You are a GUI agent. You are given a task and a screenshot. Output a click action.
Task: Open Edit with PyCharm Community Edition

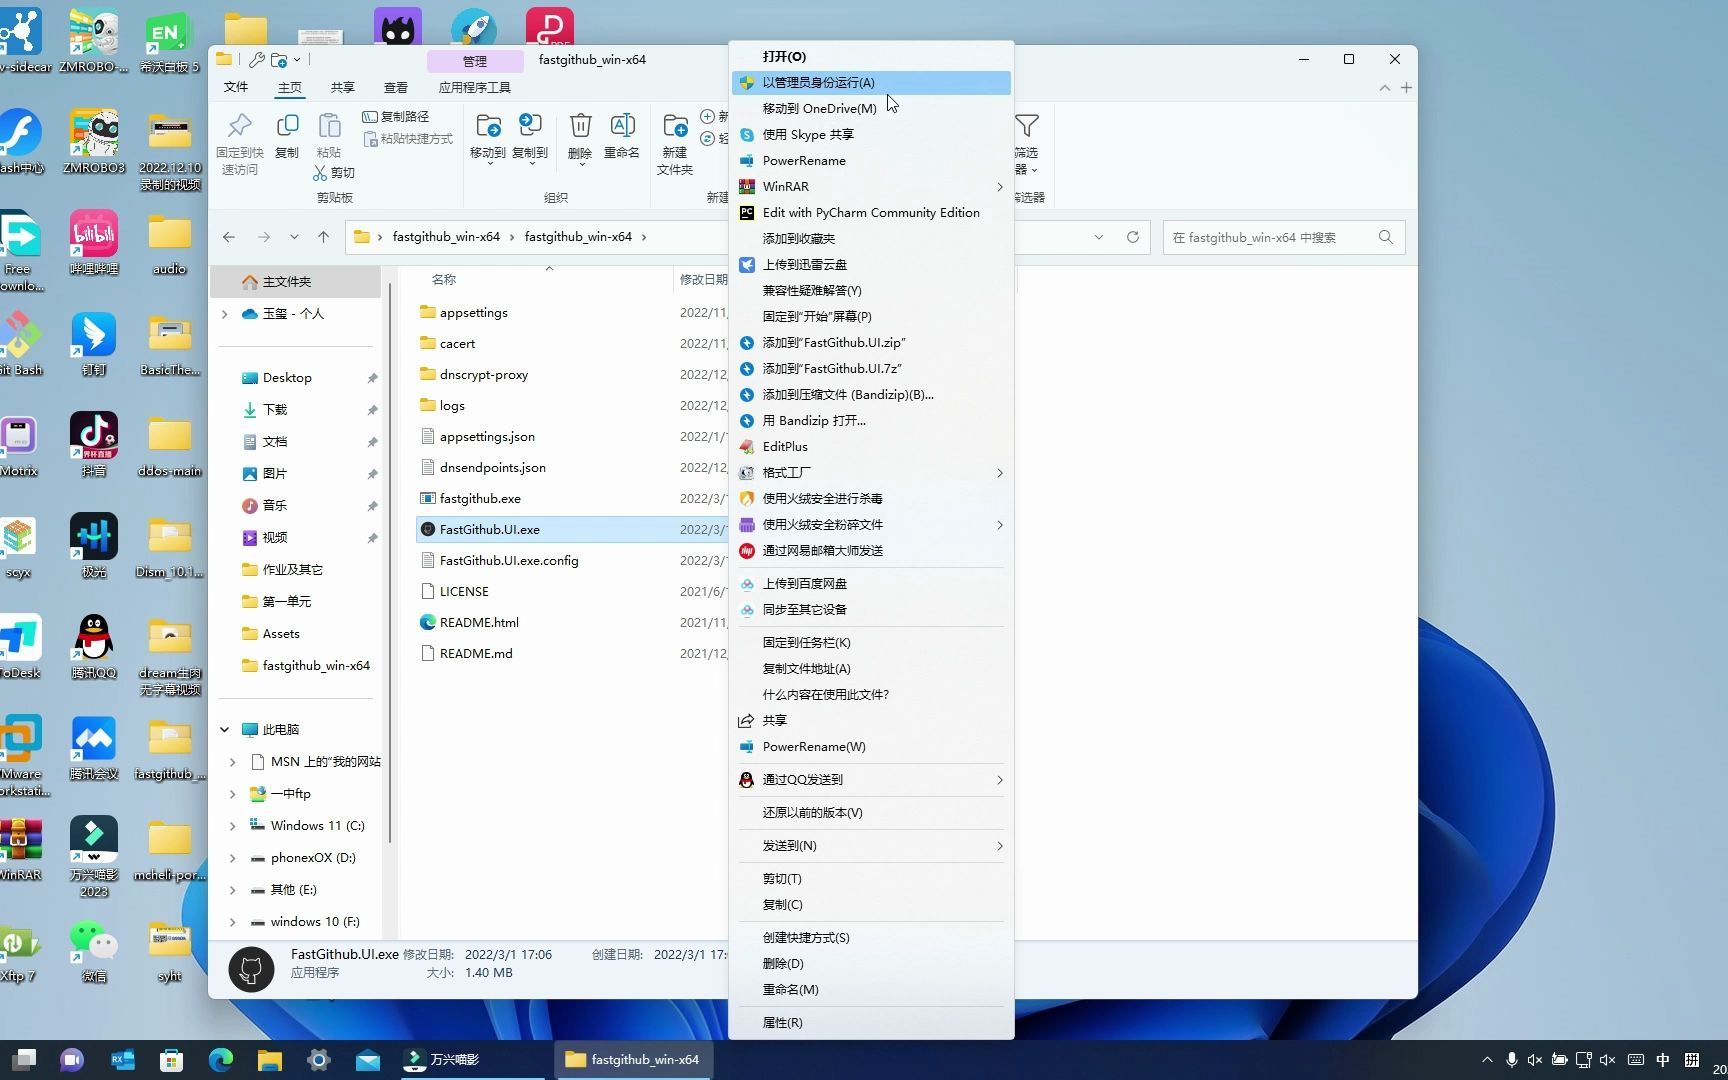pyautogui.click(x=871, y=213)
